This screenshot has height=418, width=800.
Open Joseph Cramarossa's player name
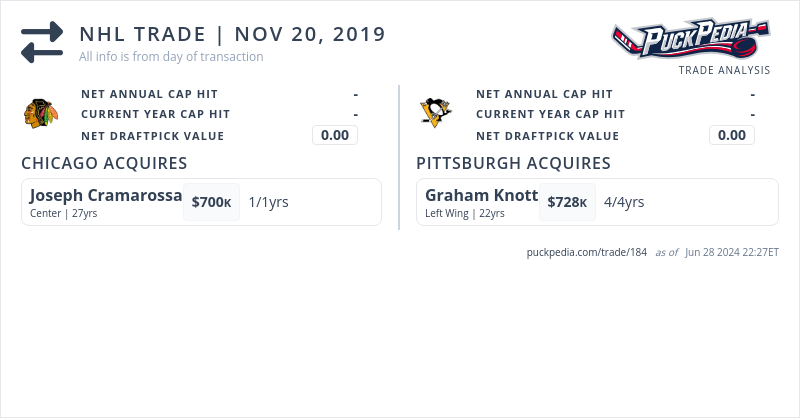point(106,195)
